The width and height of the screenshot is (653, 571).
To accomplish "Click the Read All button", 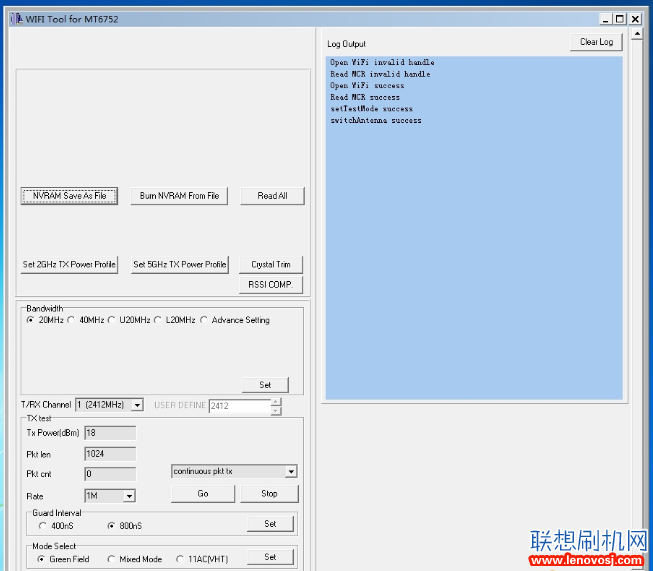I will (272, 196).
